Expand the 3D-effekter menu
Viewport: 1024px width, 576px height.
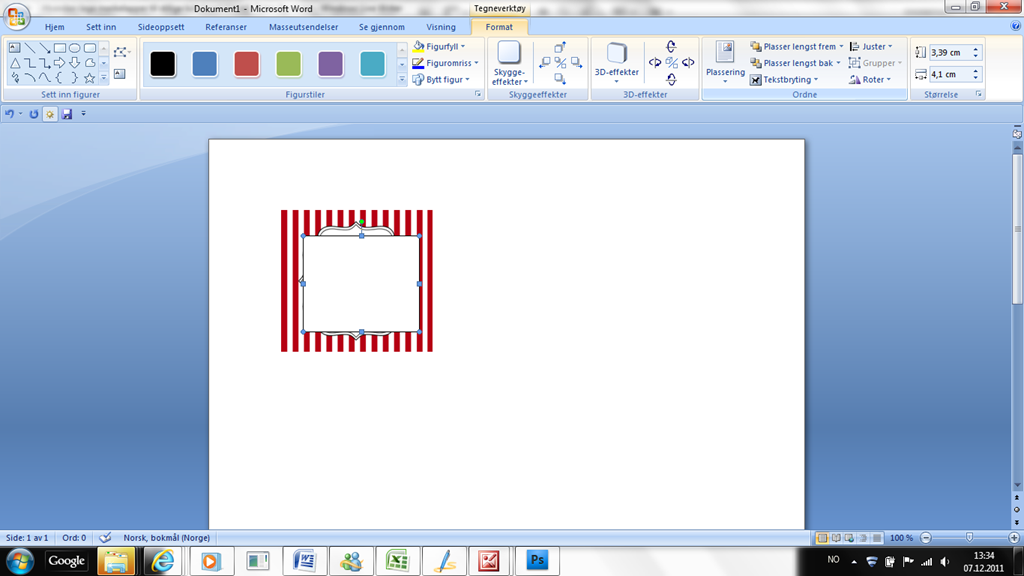click(x=616, y=63)
